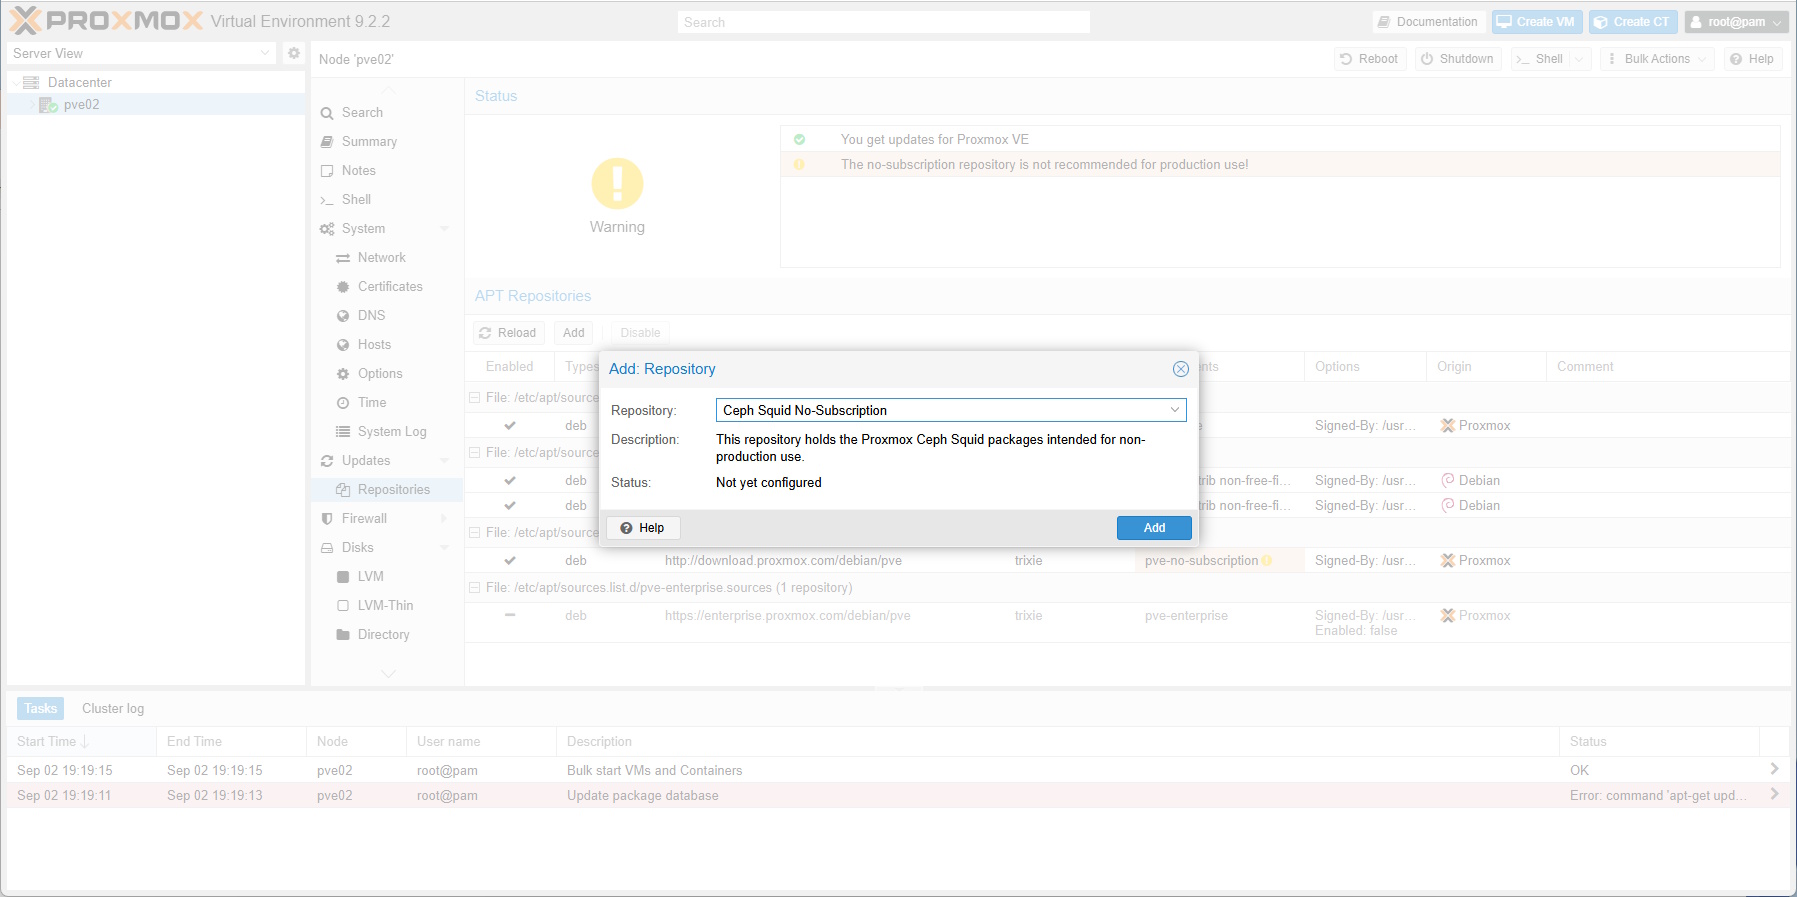Sort by End Time column header

click(231, 742)
